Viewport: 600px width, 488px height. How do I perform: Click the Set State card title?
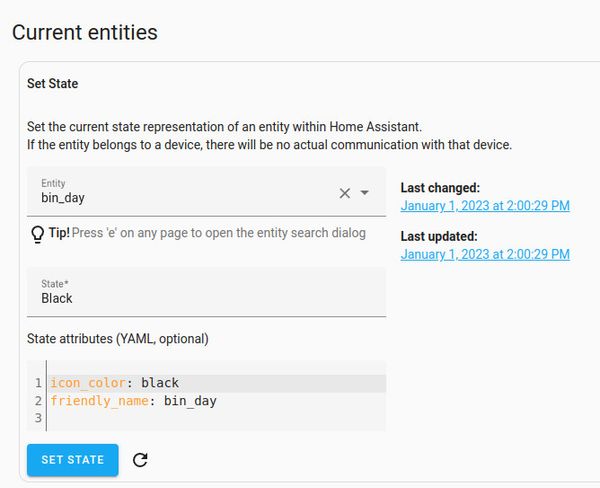pos(52,84)
